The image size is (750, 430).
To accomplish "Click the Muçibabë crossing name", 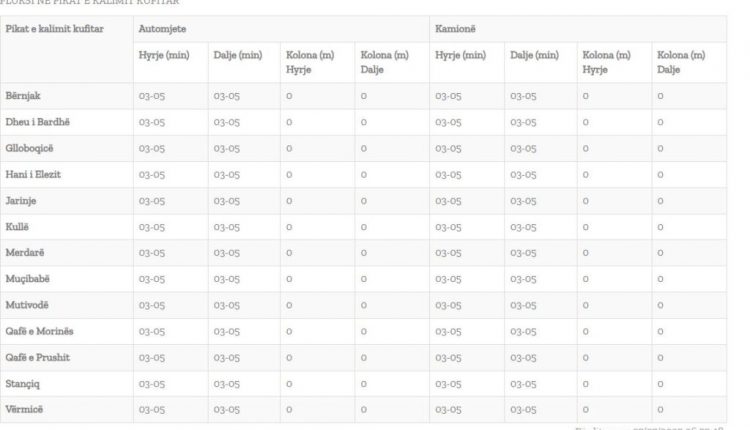I will [x=27, y=279].
